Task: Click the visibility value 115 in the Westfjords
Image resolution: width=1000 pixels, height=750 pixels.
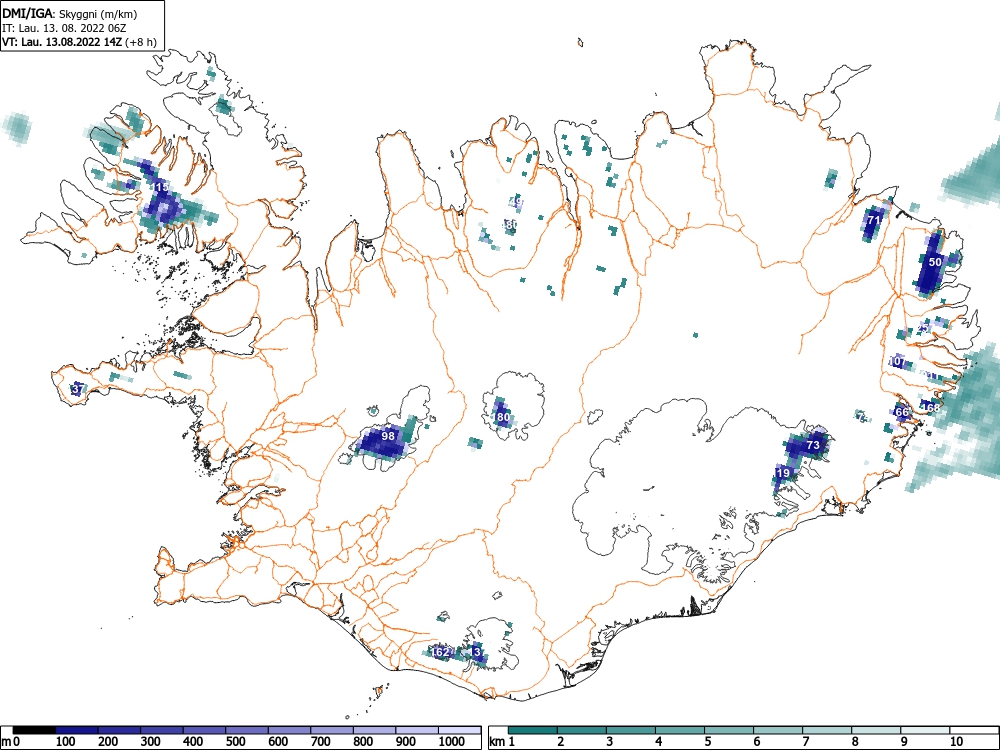Action: pos(161,188)
